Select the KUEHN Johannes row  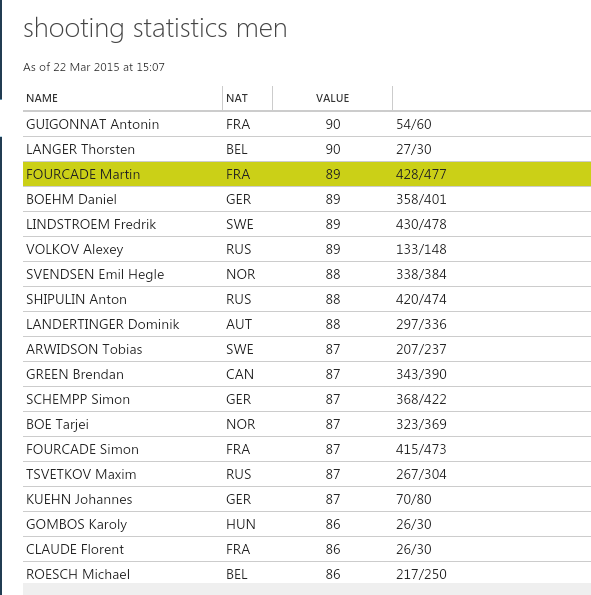coord(307,499)
